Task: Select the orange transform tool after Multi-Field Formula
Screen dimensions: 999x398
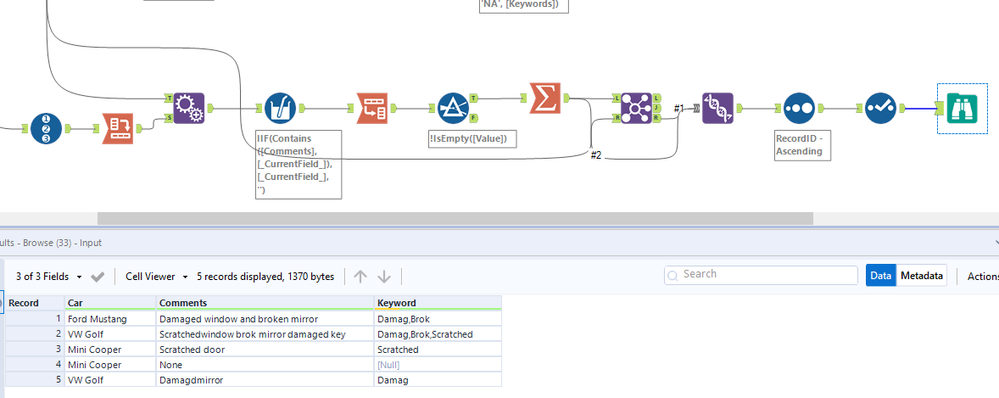Action: coord(372,108)
